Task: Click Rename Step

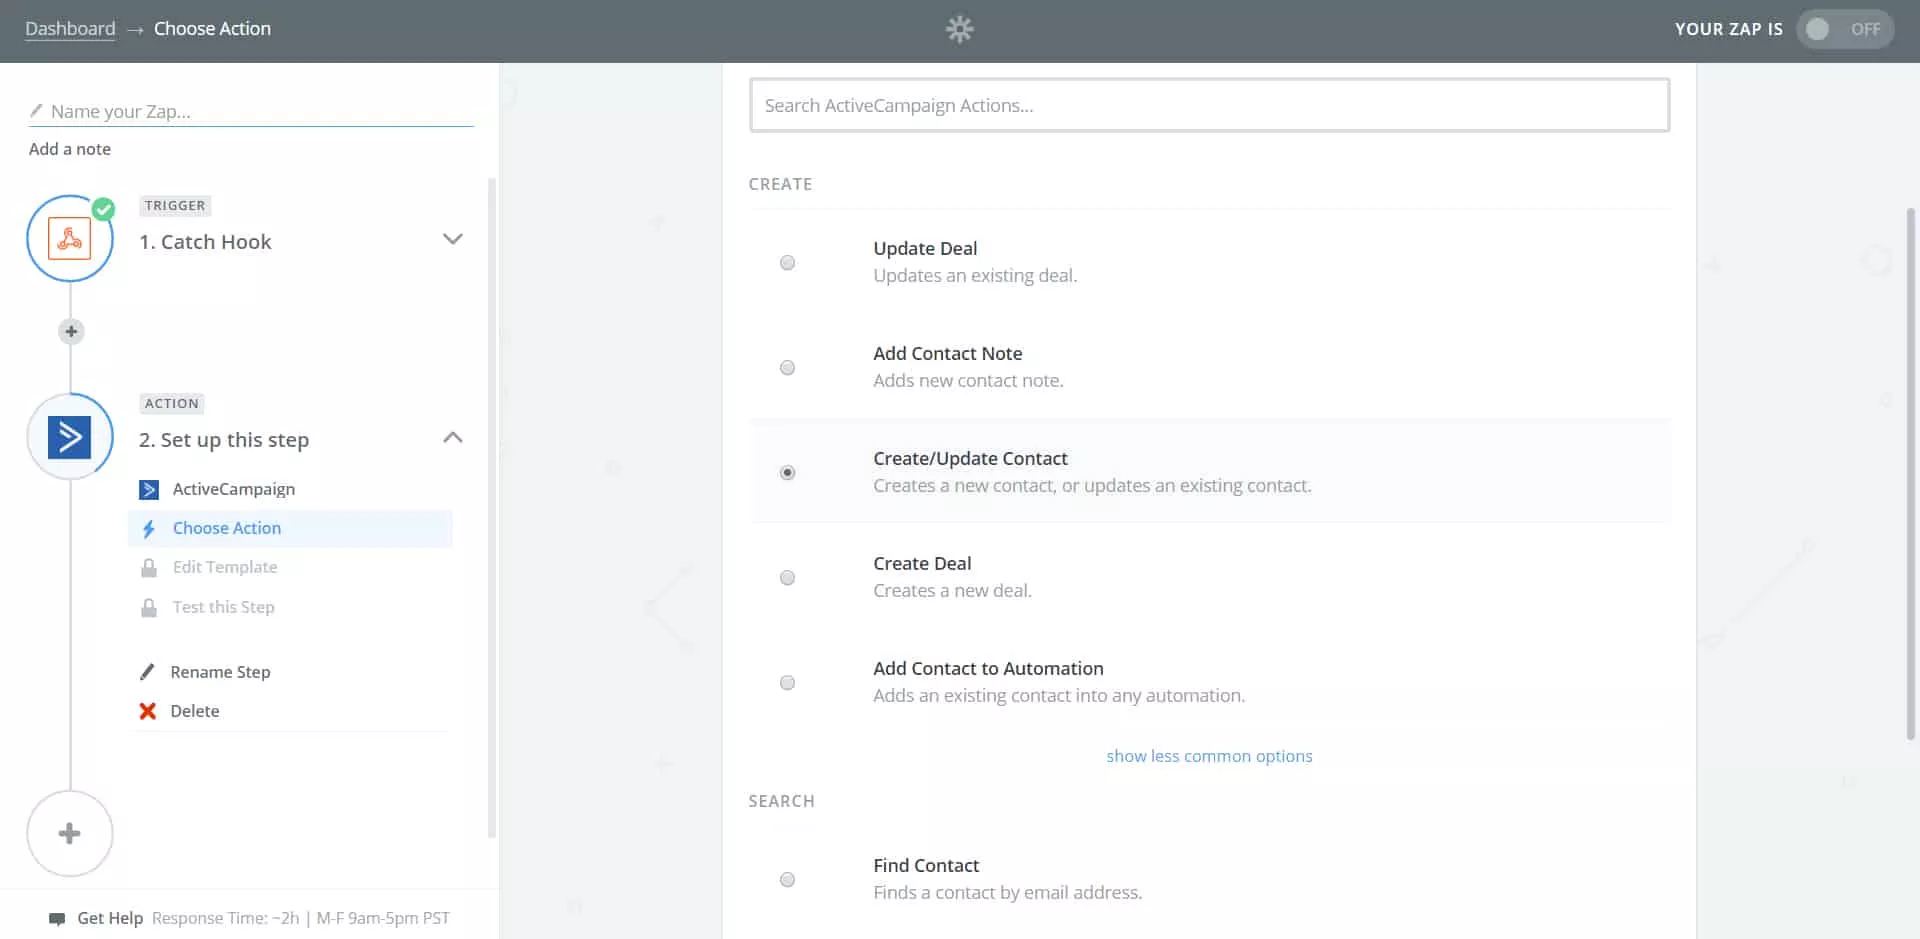Action: 220,672
